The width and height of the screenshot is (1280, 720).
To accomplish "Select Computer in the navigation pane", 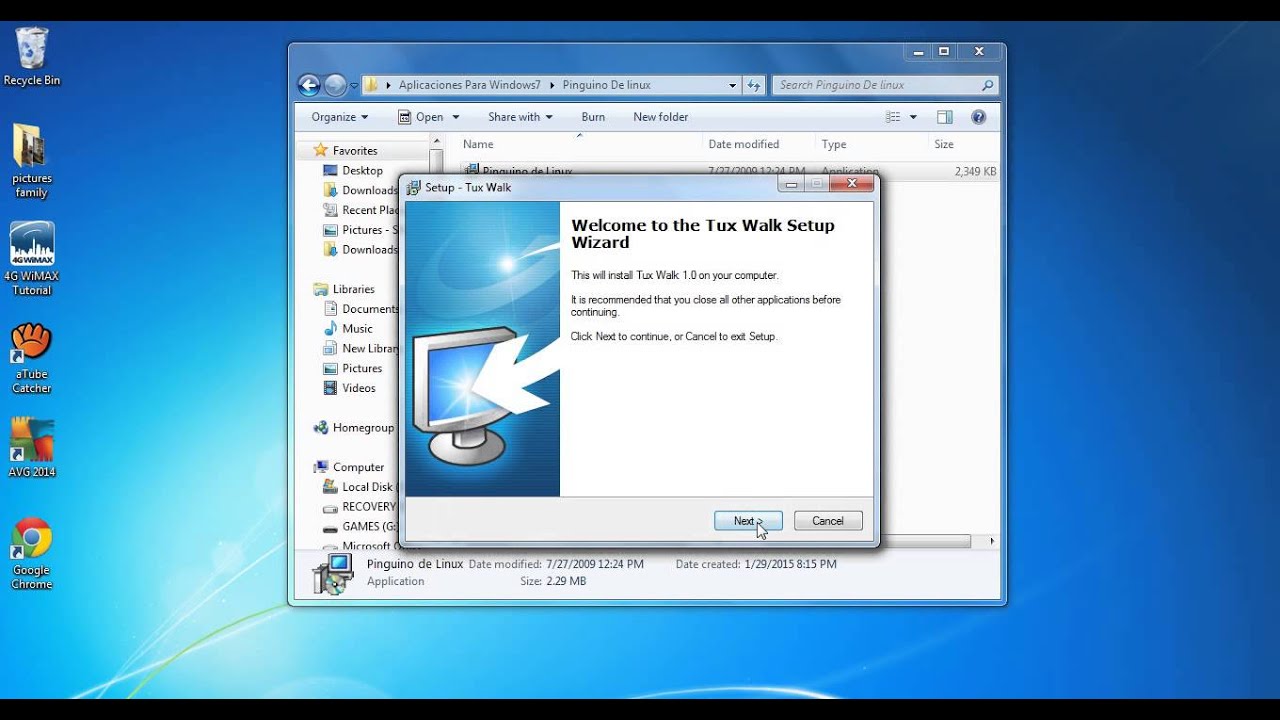I will point(349,467).
